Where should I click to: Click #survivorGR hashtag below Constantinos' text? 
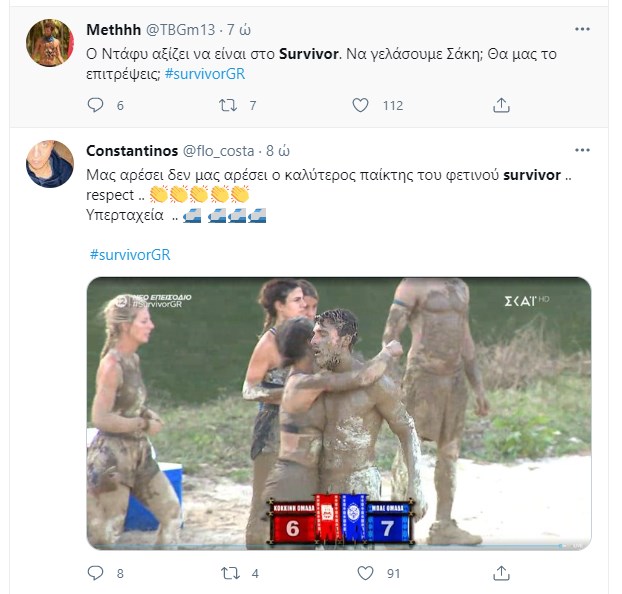coord(130,254)
